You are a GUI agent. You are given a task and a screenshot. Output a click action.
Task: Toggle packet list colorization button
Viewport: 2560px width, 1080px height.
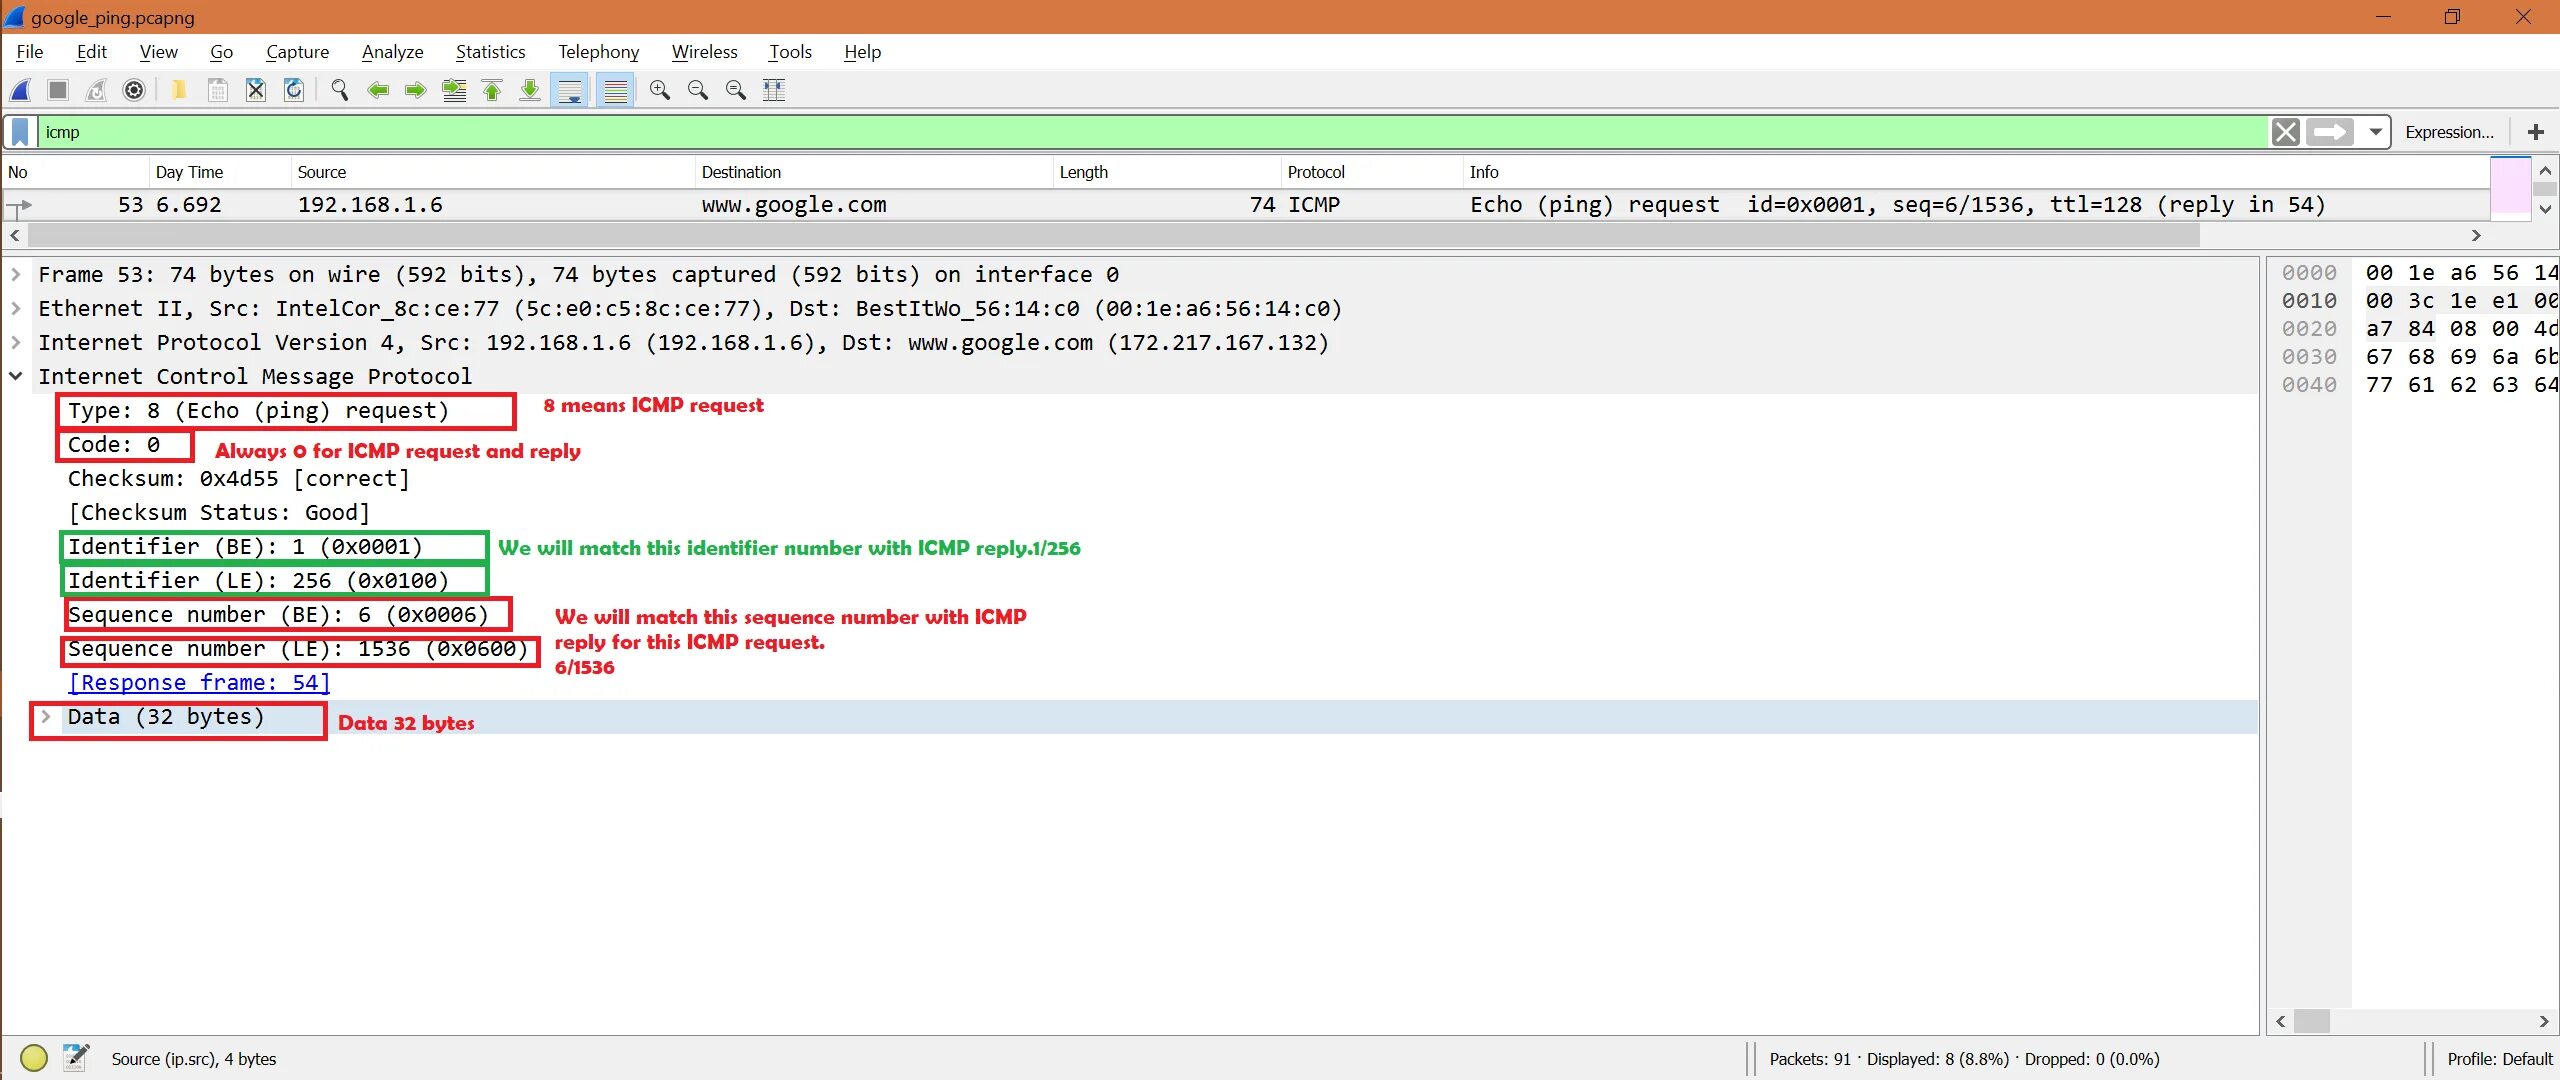point(616,91)
